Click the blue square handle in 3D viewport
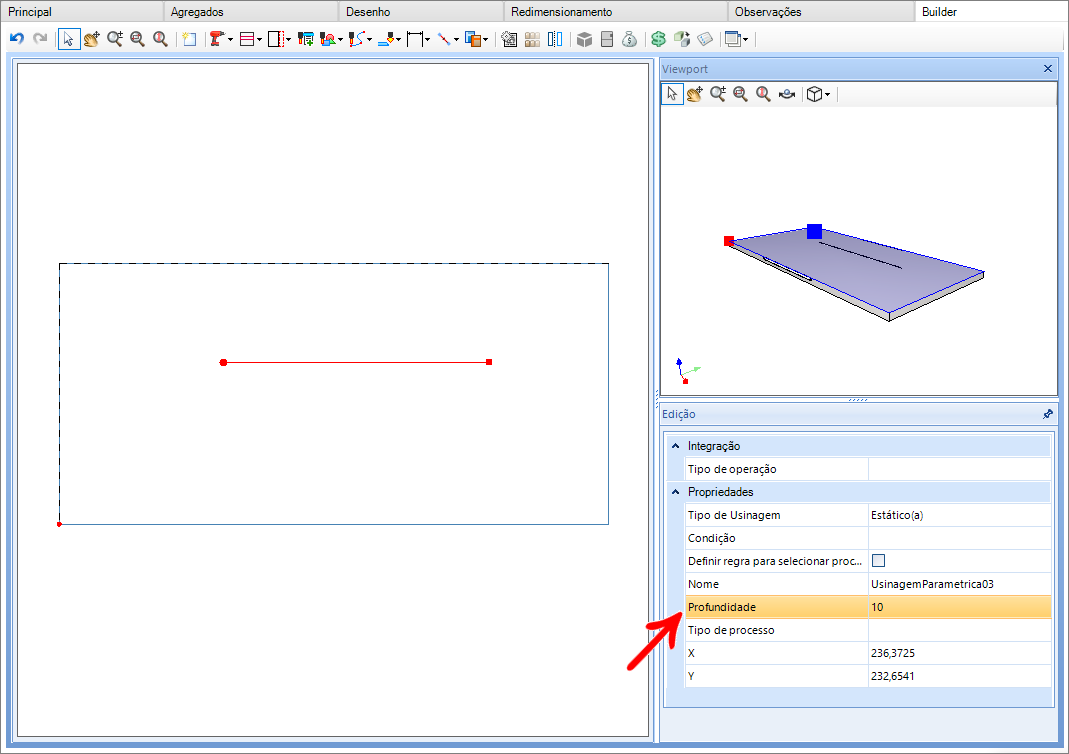This screenshot has width=1069, height=754. [x=814, y=232]
